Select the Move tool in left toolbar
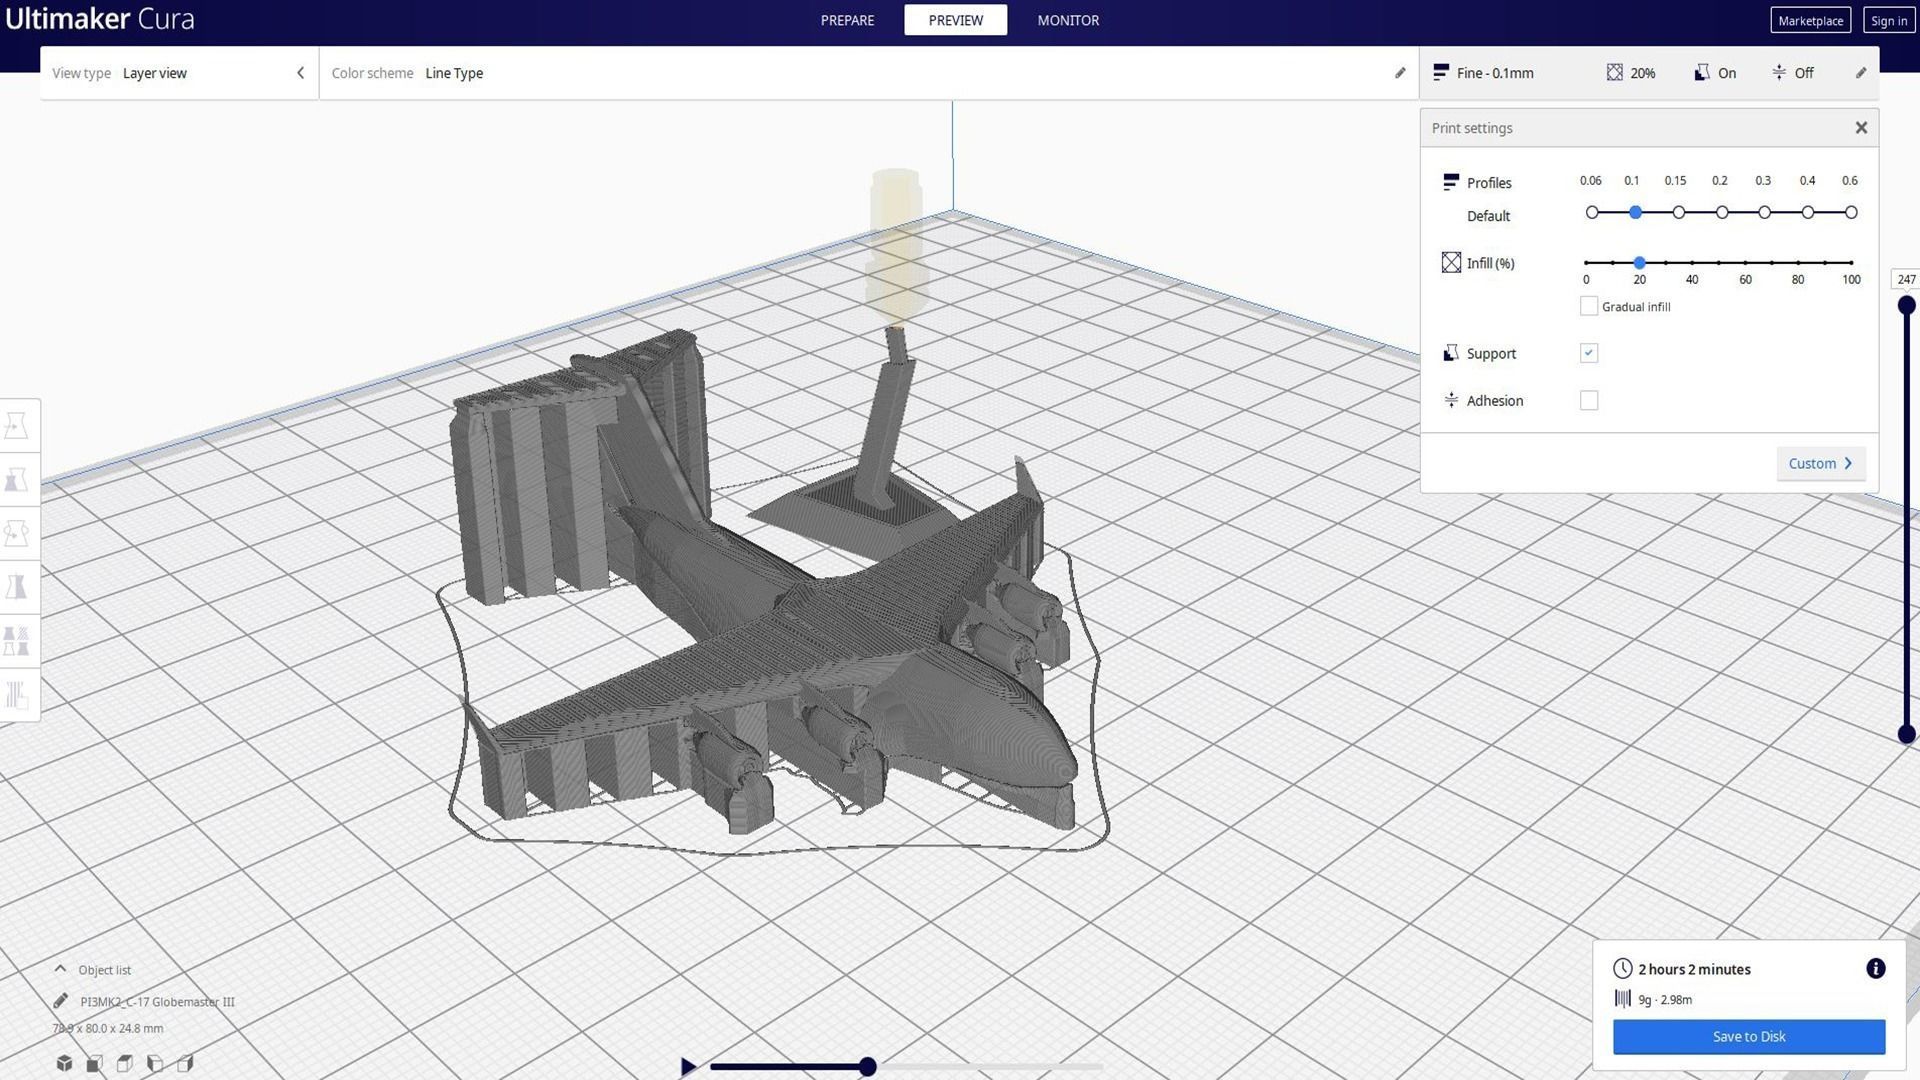This screenshot has height=1080, width=1920. [17, 426]
